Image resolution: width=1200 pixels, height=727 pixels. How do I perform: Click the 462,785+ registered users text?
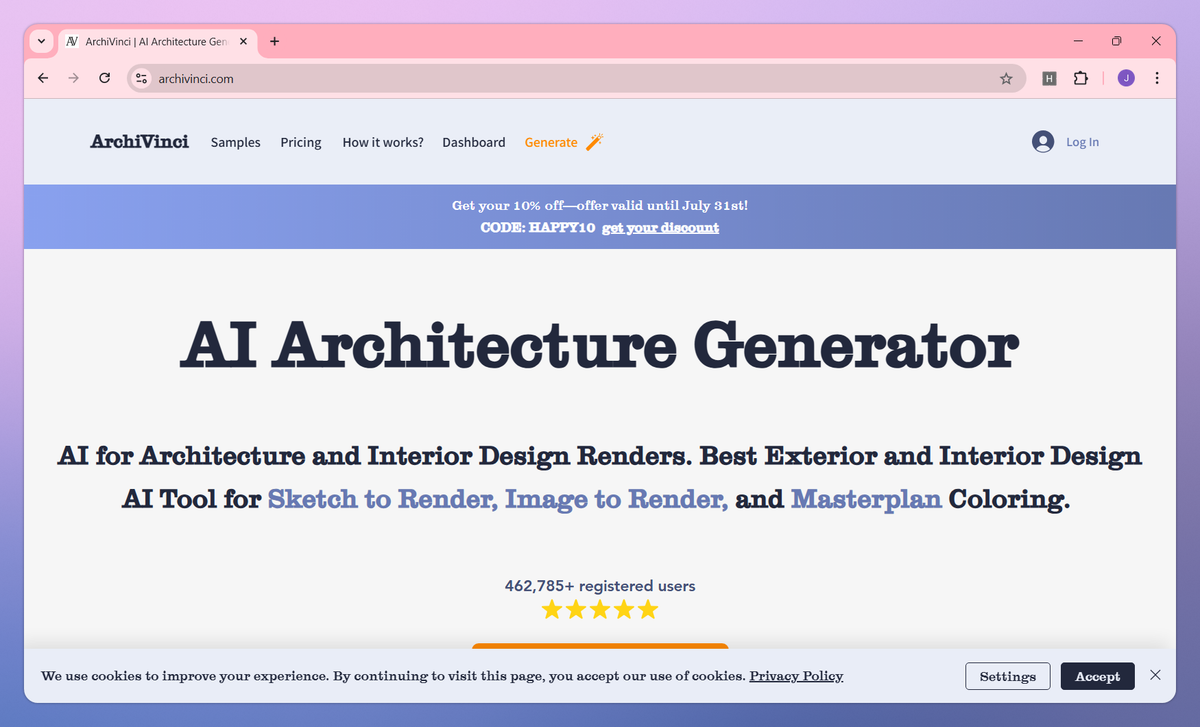tap(600, 586)
